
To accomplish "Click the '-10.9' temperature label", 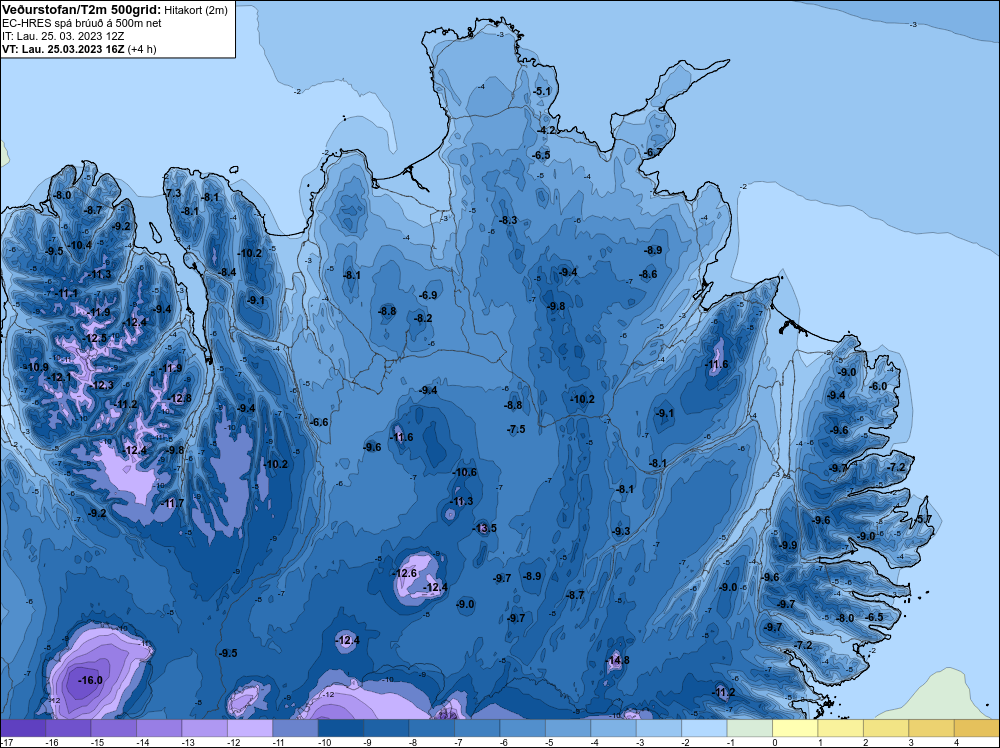I will (37, 367).
